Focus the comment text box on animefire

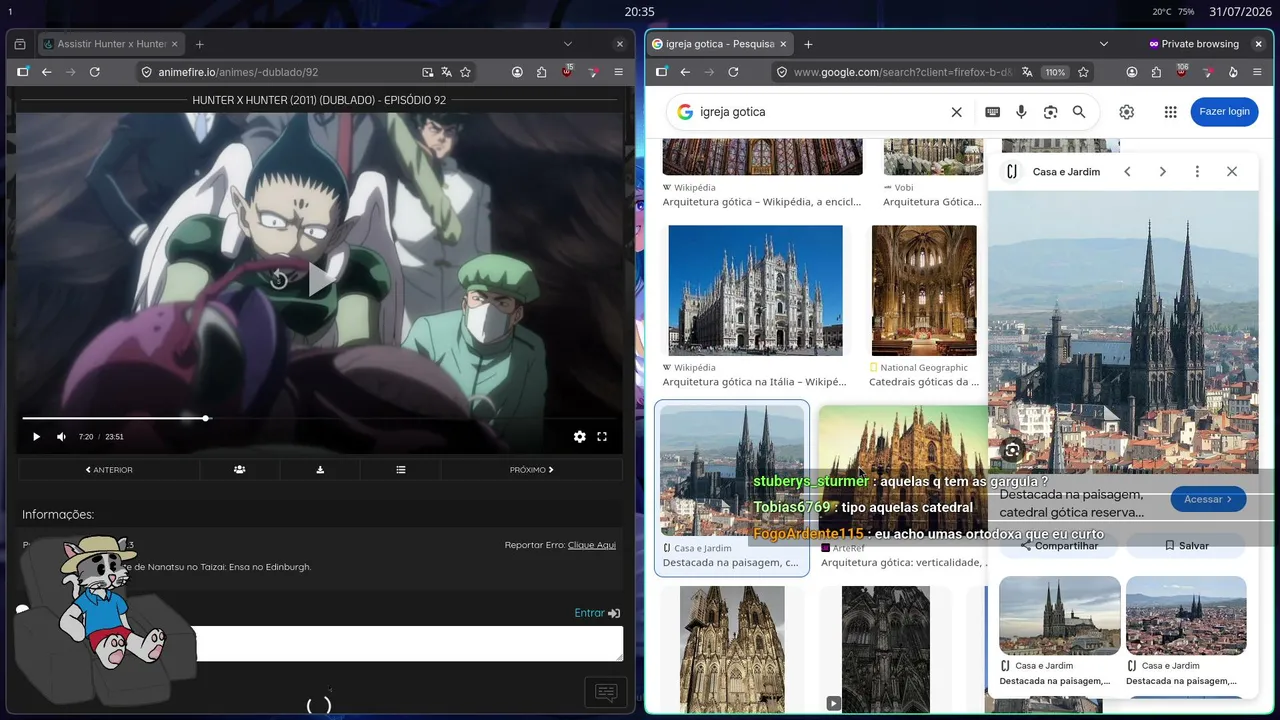(408, 644)
